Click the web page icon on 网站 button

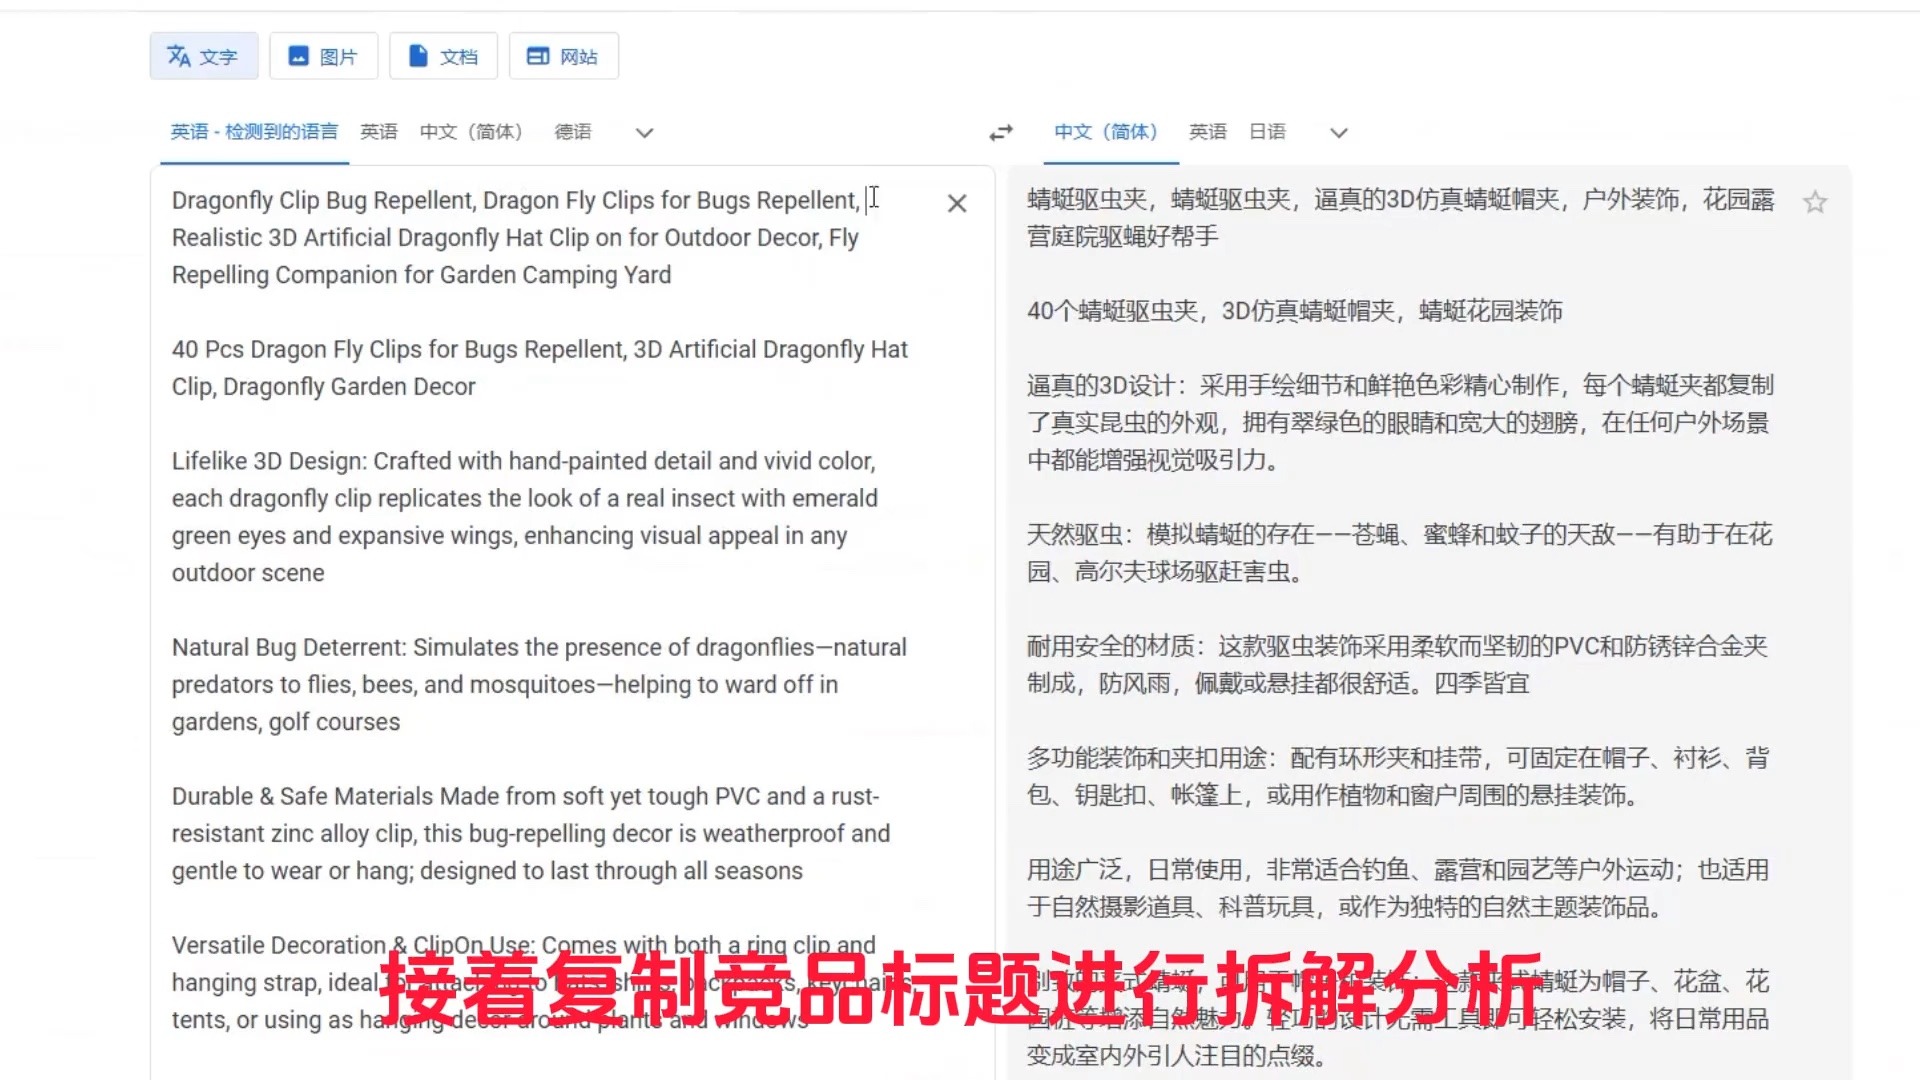tap(538, 56)
